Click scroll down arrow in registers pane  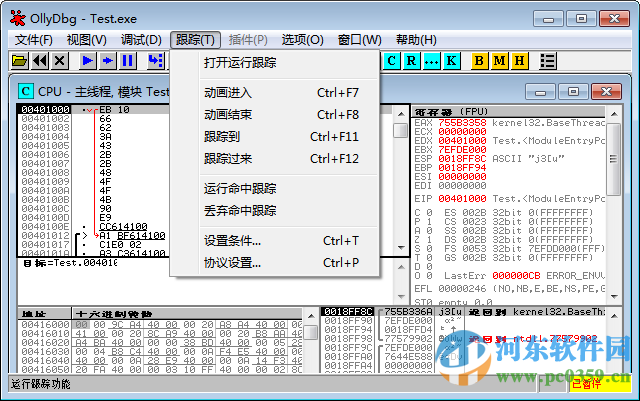tap(614, 297)
